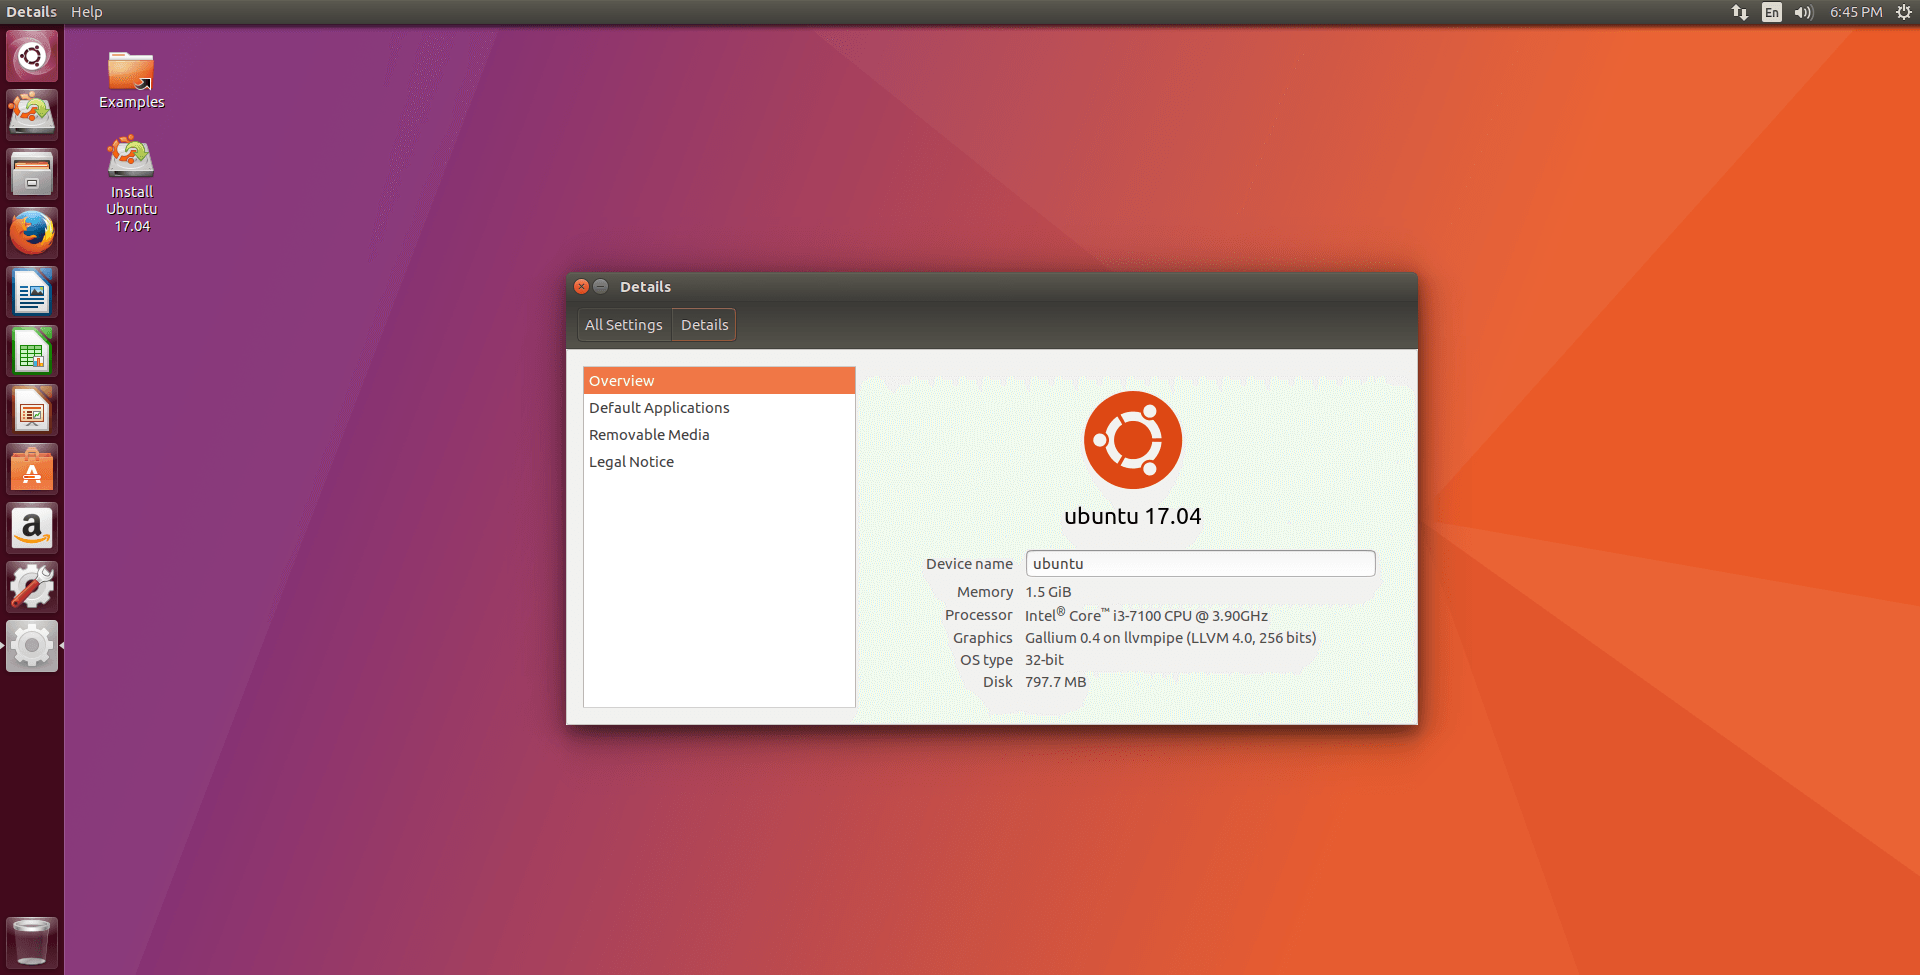Open the Examples folder on the desktop
The width and height of the screenshot is (1920, 975).
tap(131, 79)
